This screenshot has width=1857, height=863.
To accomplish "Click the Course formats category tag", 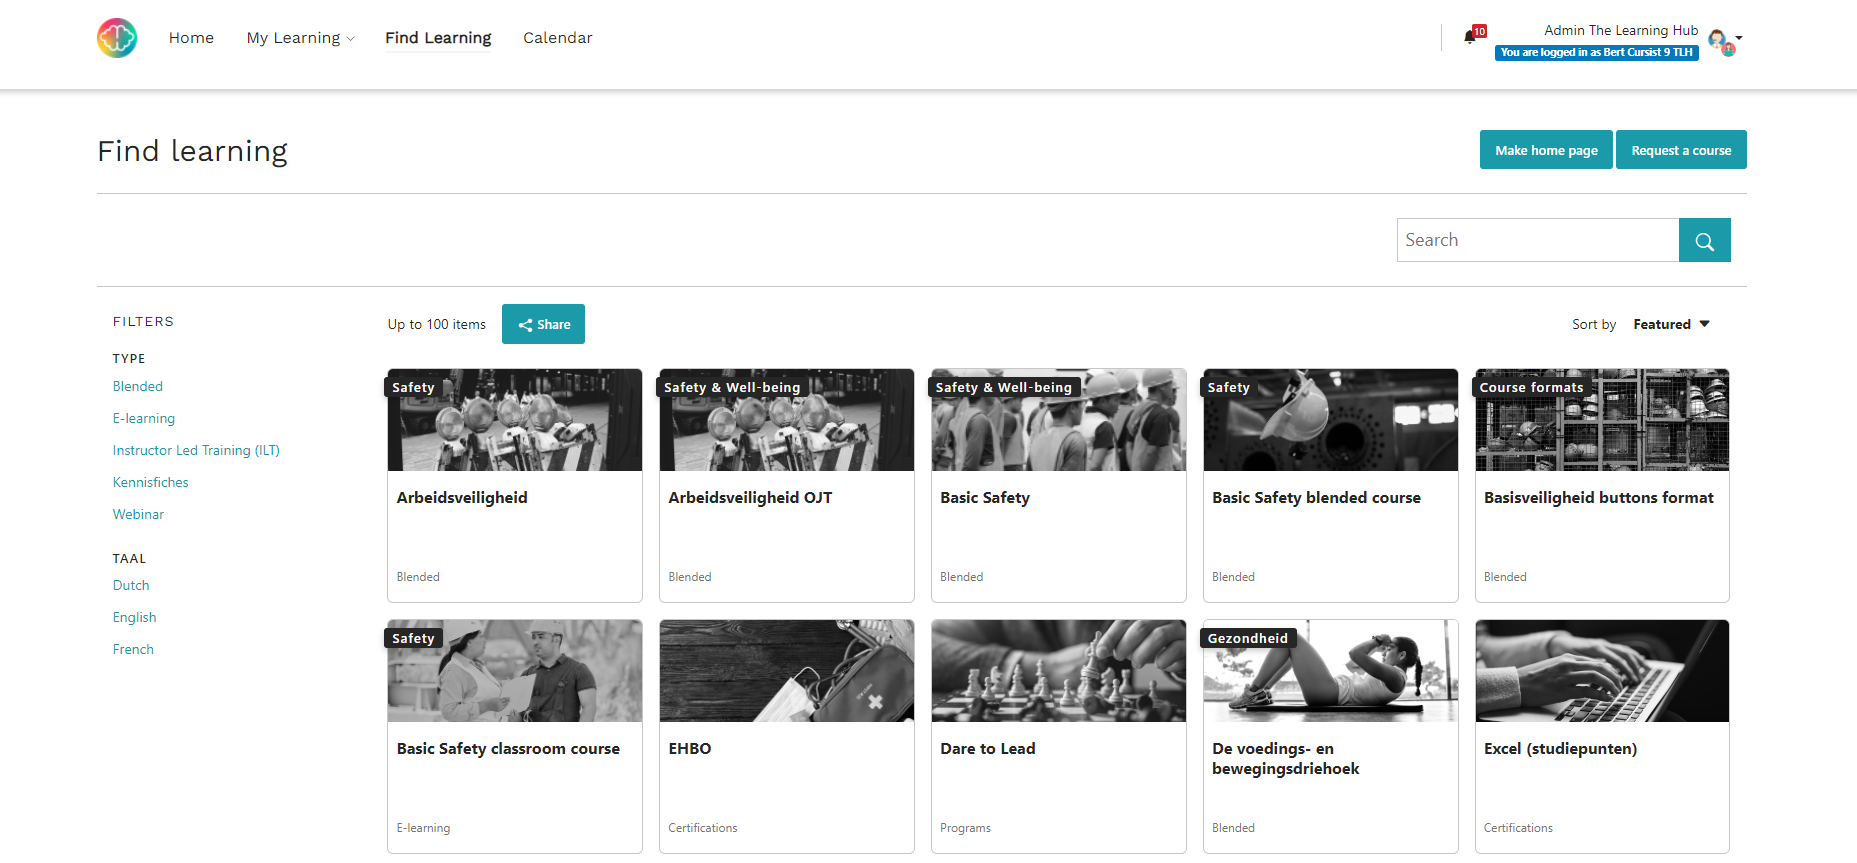I will pos(1531,387).
